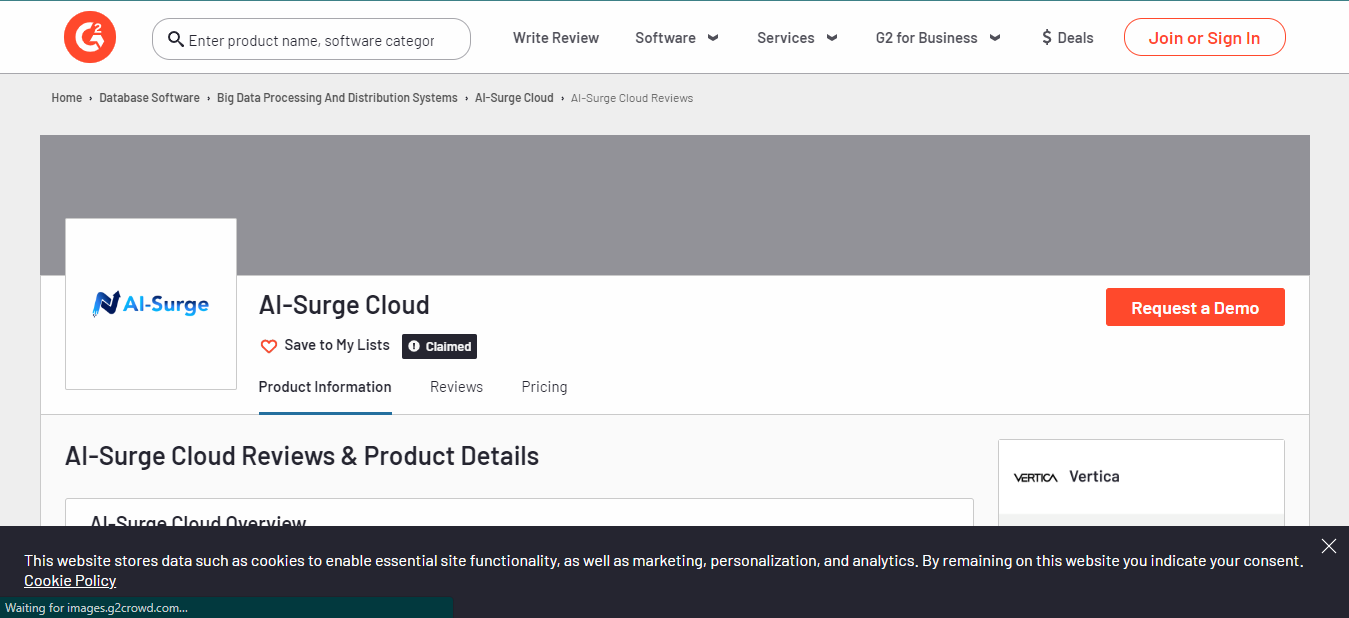Switch to the Pricing tab
Screen dimensions: 1349x618
tap(544, 387)
